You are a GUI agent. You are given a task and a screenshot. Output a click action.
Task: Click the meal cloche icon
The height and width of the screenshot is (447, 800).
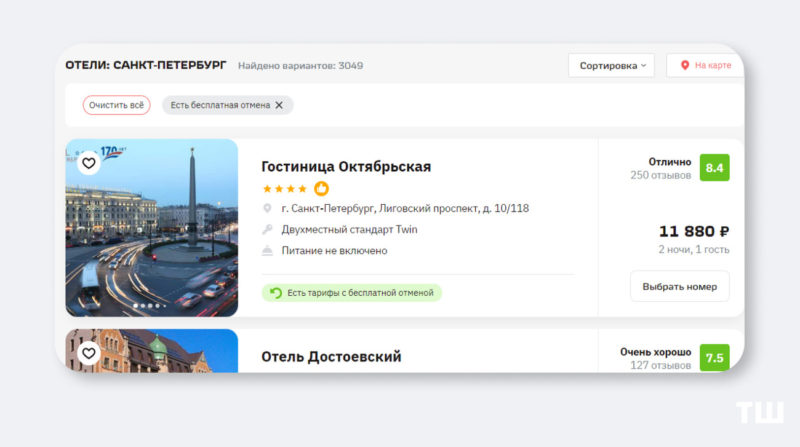(267, 251)
